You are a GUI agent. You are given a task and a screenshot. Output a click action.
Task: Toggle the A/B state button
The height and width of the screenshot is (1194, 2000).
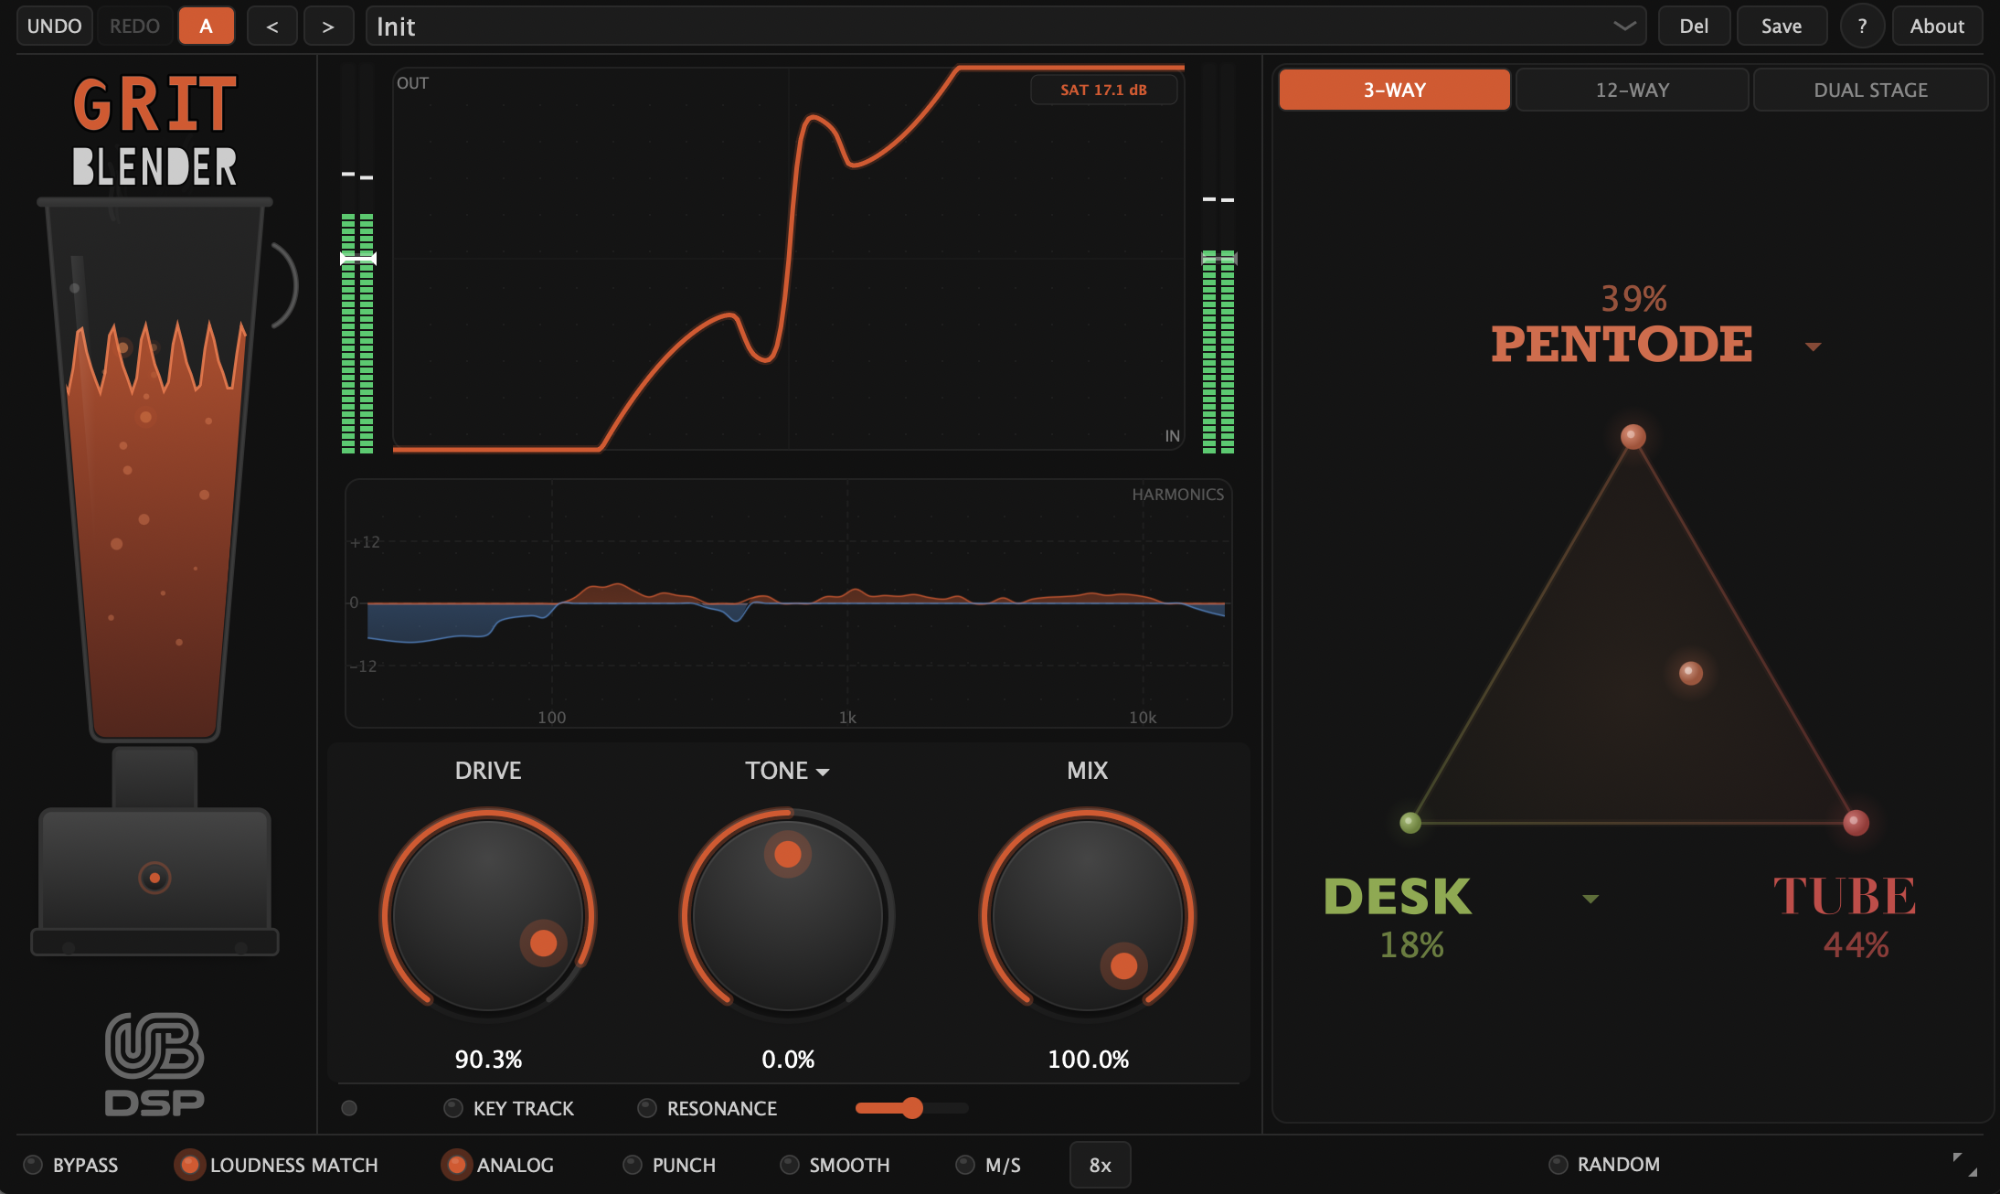point(206,26)
